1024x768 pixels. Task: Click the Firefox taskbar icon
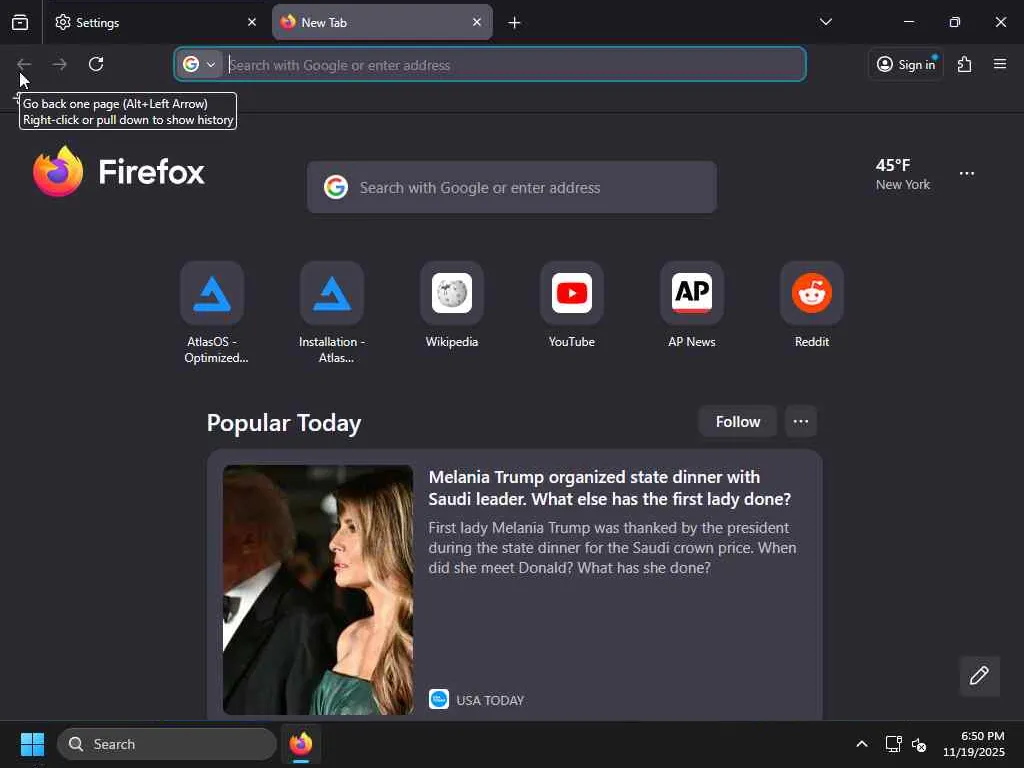(301, 744)
